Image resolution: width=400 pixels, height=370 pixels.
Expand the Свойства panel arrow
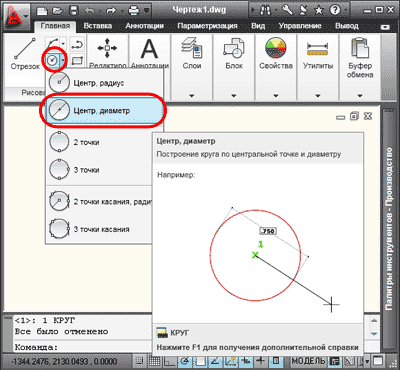click(x=276, y=96)
